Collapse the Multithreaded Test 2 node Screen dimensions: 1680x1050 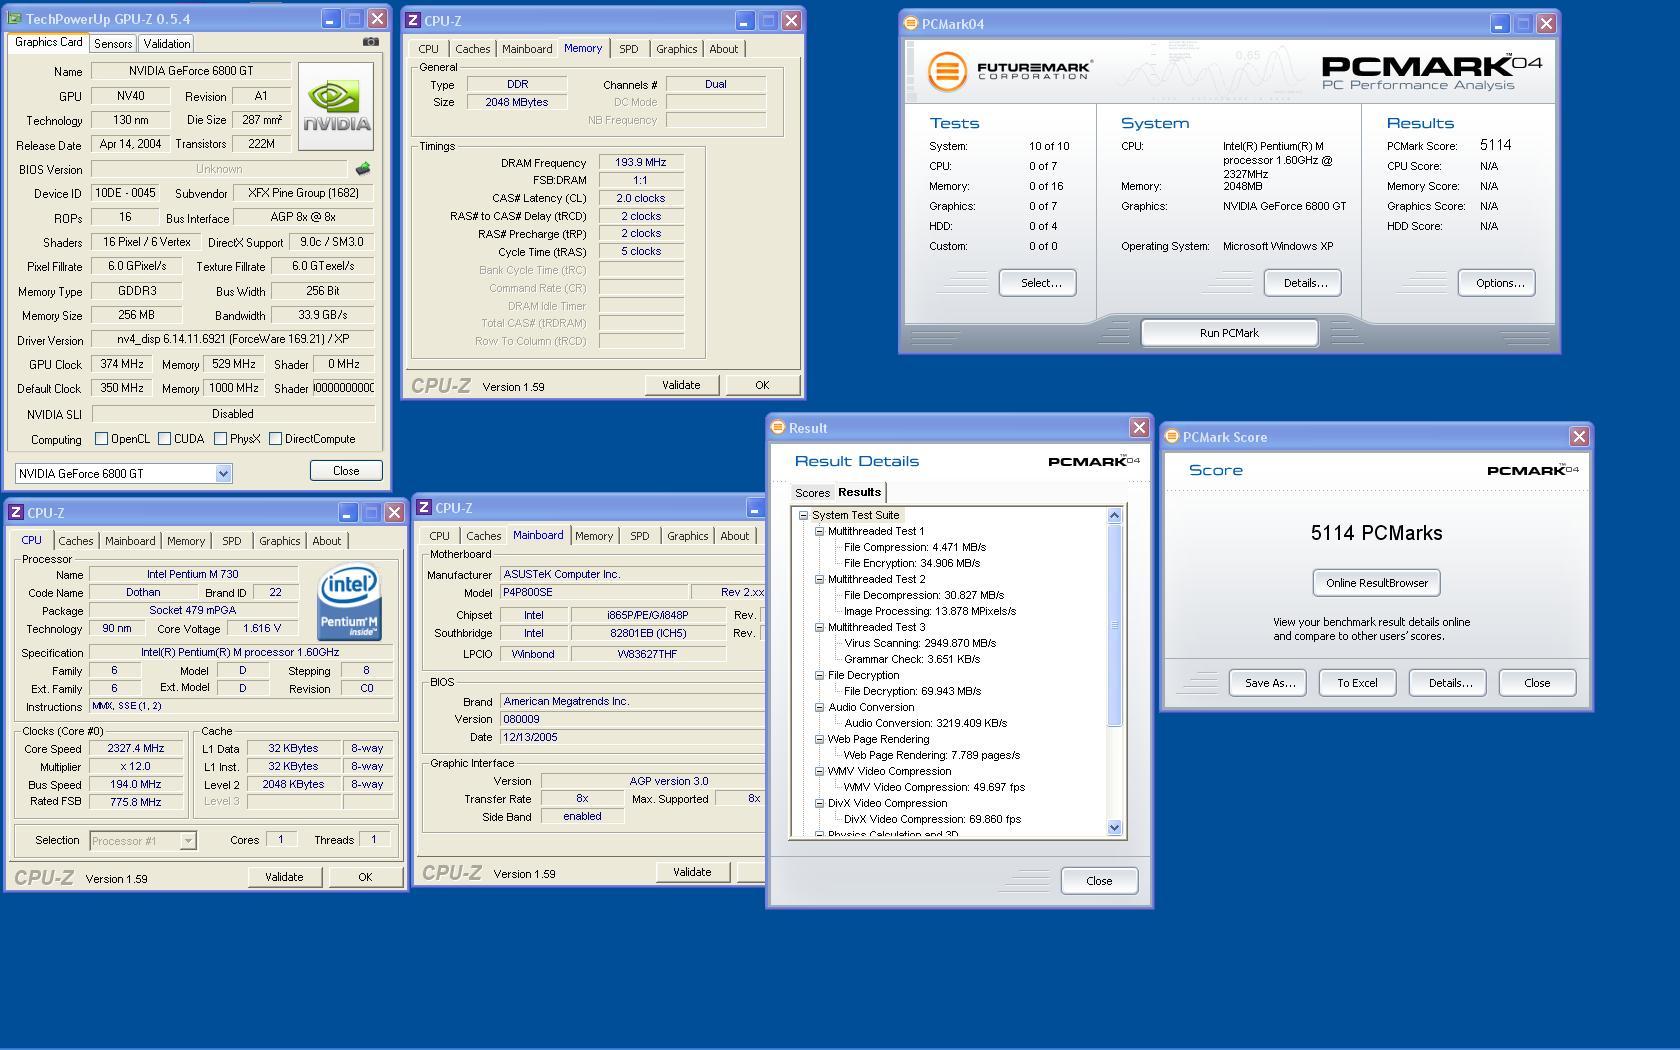tap(819, 579)
